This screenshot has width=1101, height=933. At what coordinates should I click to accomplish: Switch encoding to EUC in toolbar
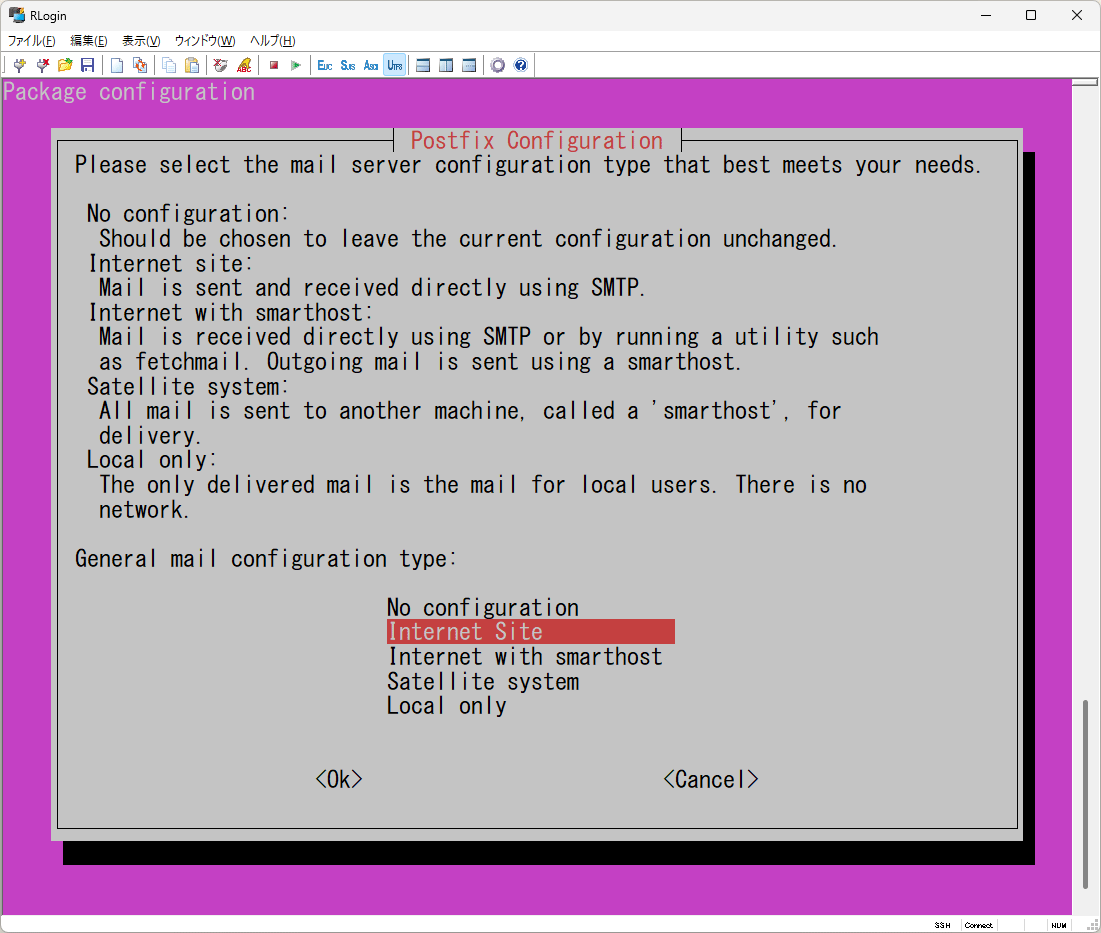325,65
